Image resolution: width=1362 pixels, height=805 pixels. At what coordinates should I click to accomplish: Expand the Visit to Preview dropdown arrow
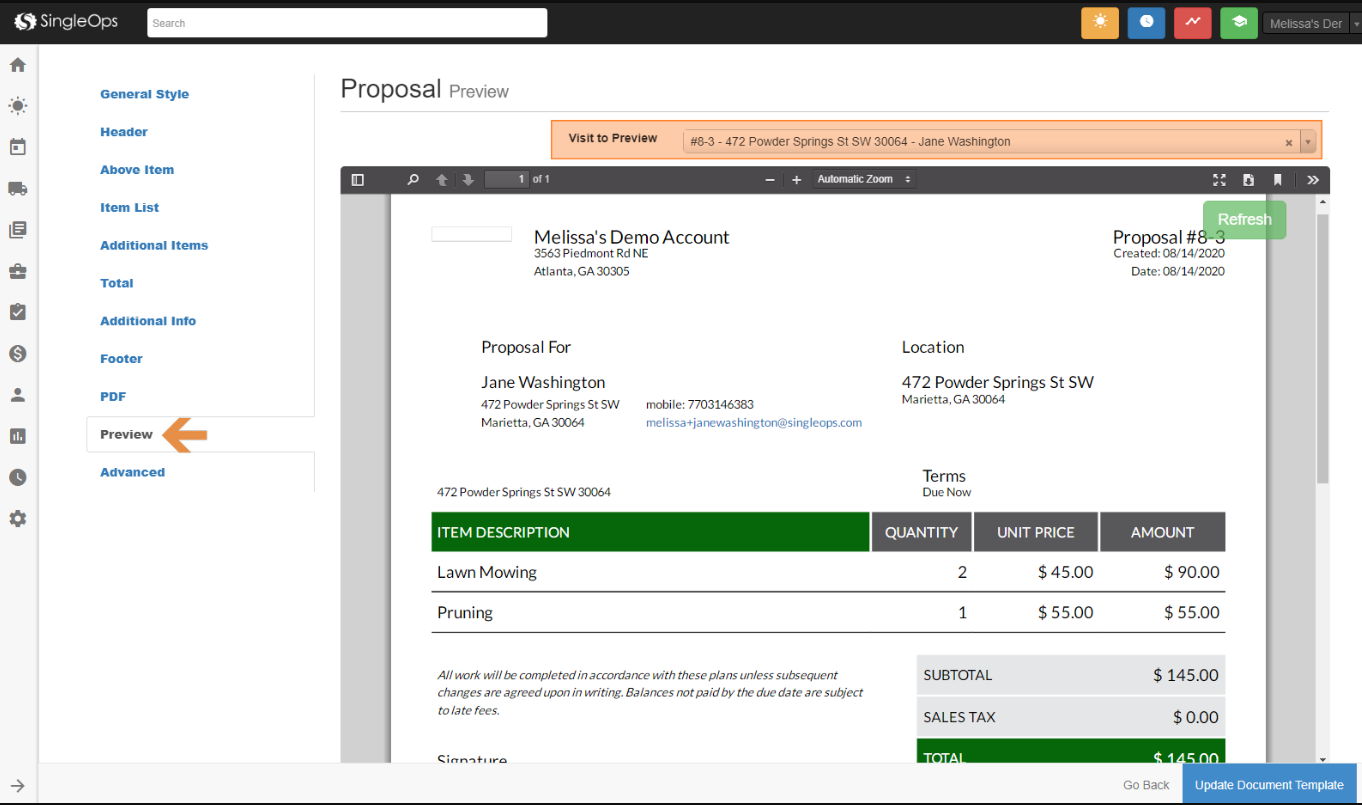point(1308,142)
